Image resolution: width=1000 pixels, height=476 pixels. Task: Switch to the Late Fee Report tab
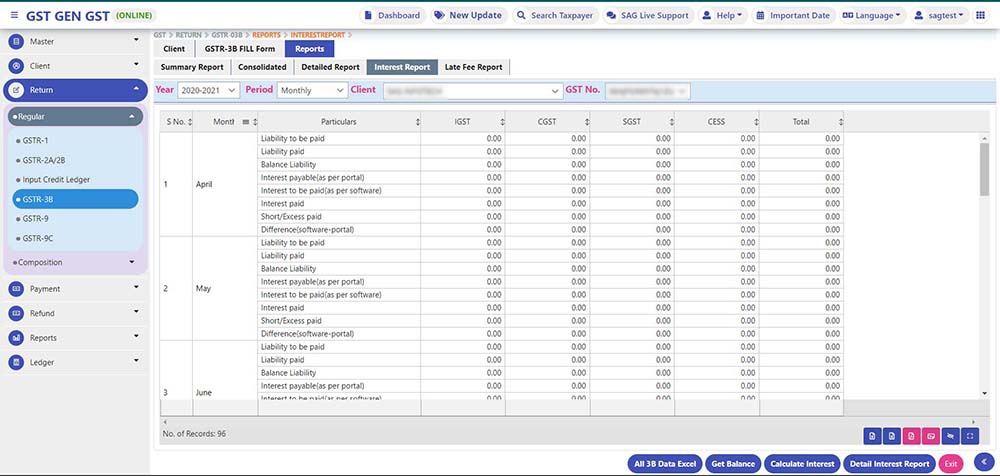(x=473, y=67)
